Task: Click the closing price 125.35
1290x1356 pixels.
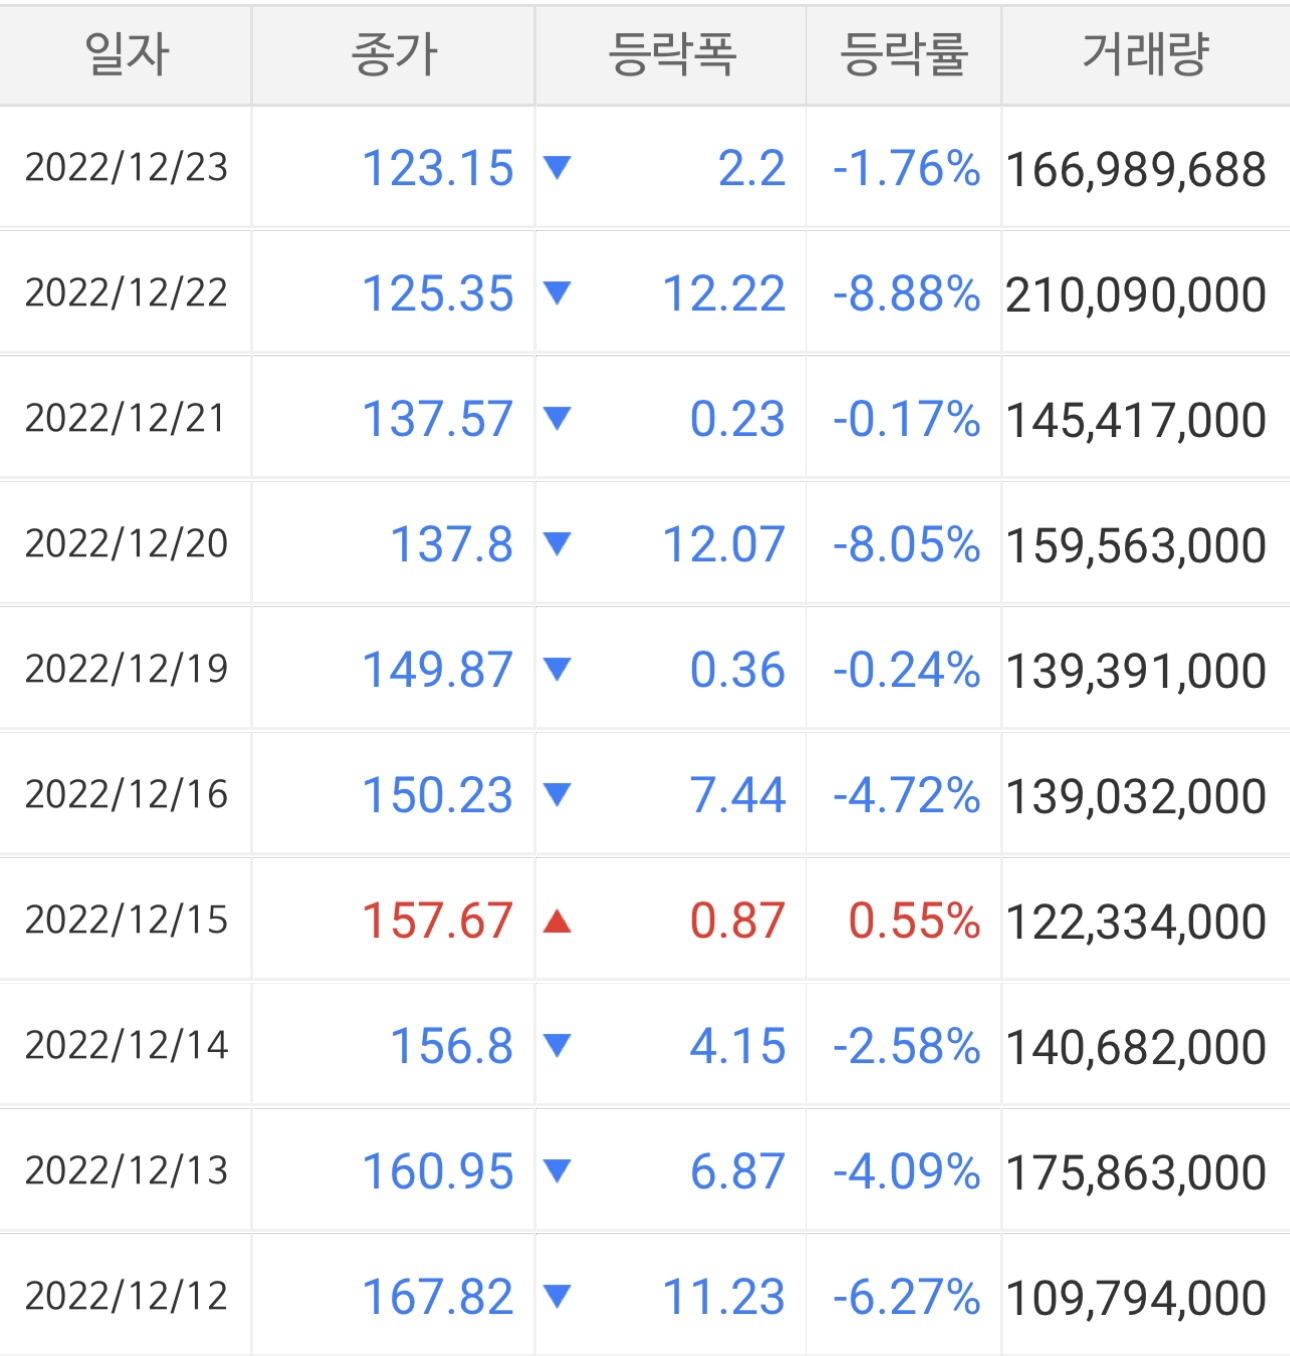Action: (x=438, y=294)
